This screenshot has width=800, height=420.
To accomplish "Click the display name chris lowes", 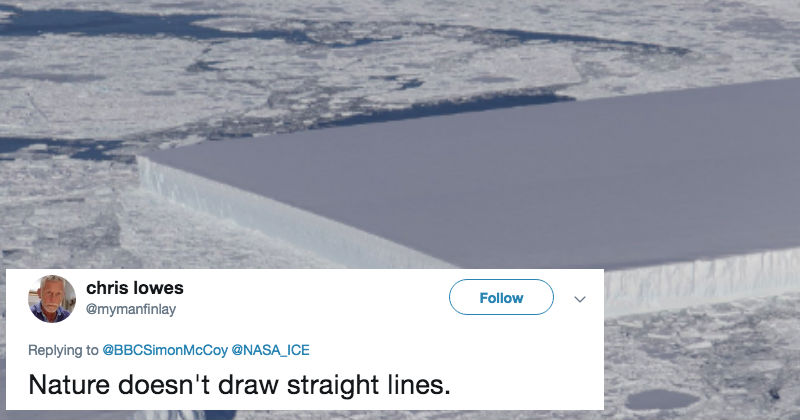I will pyautogui.click(x=135, y=288).
